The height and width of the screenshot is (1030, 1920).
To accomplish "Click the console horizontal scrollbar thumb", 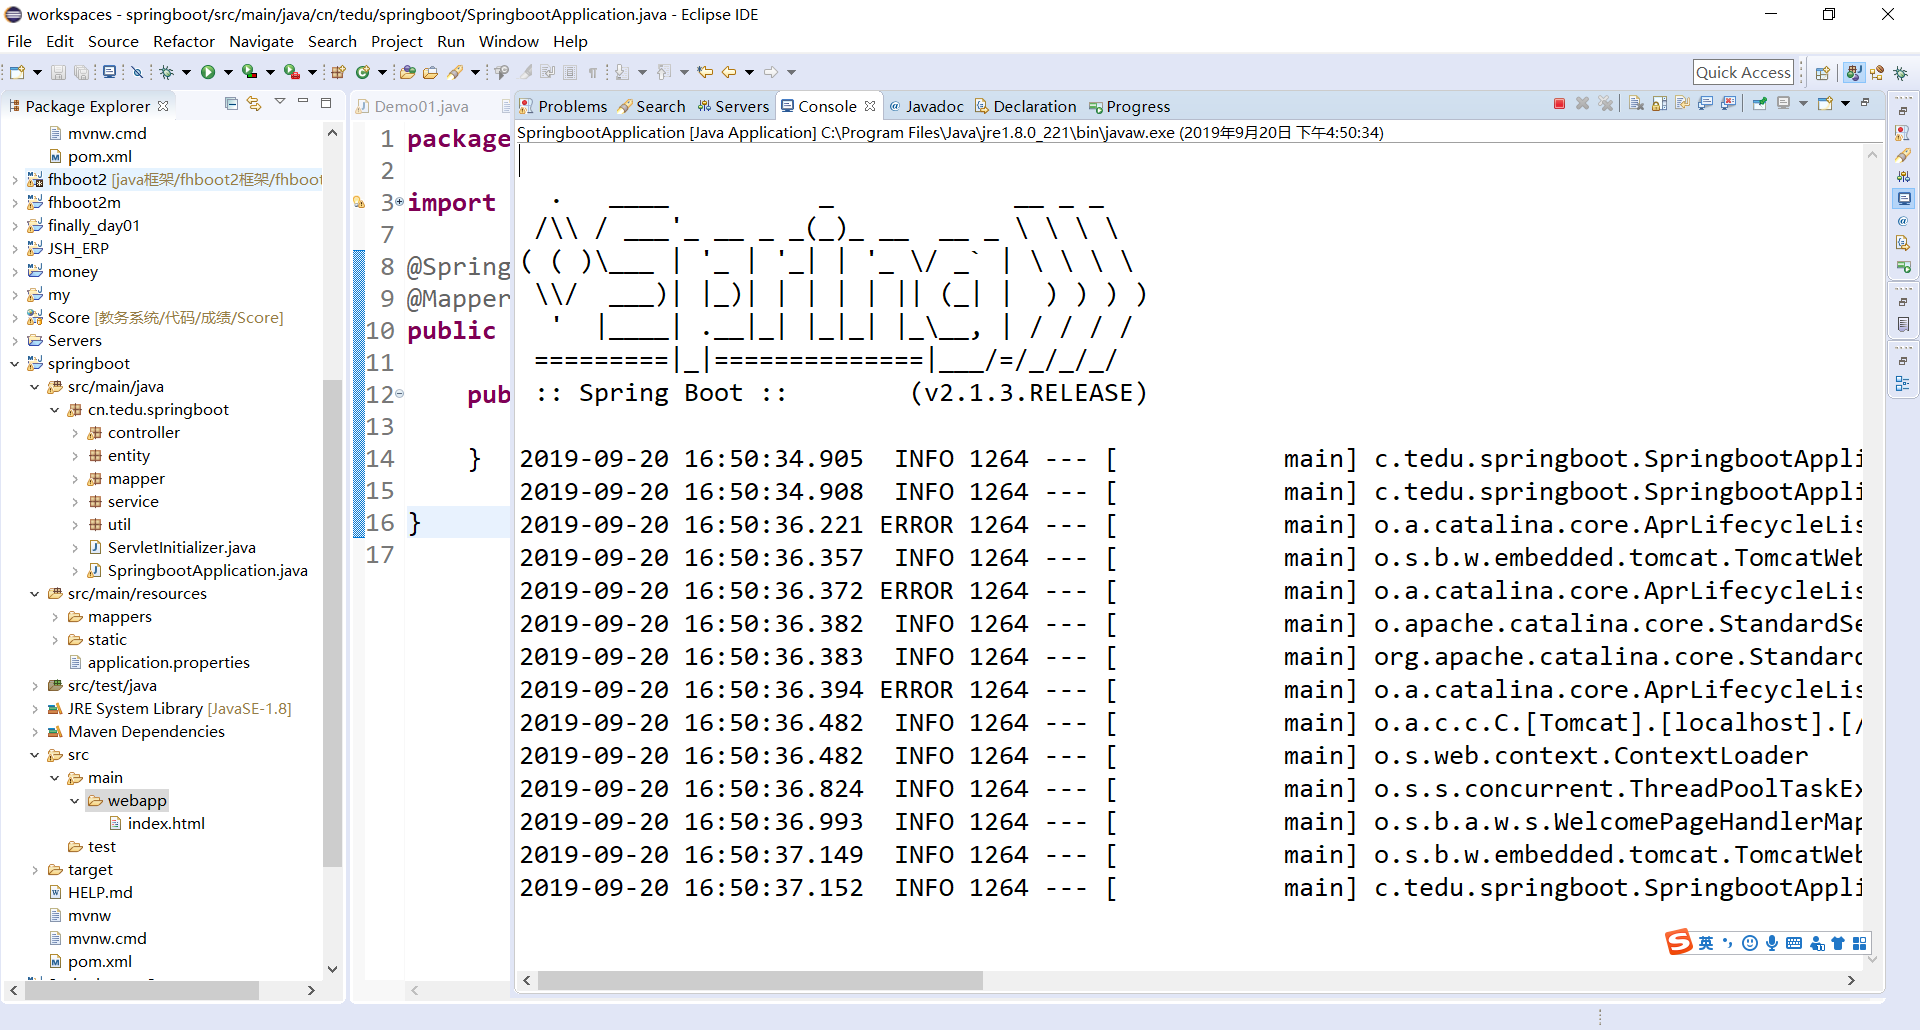I will (x=760, y=981).
